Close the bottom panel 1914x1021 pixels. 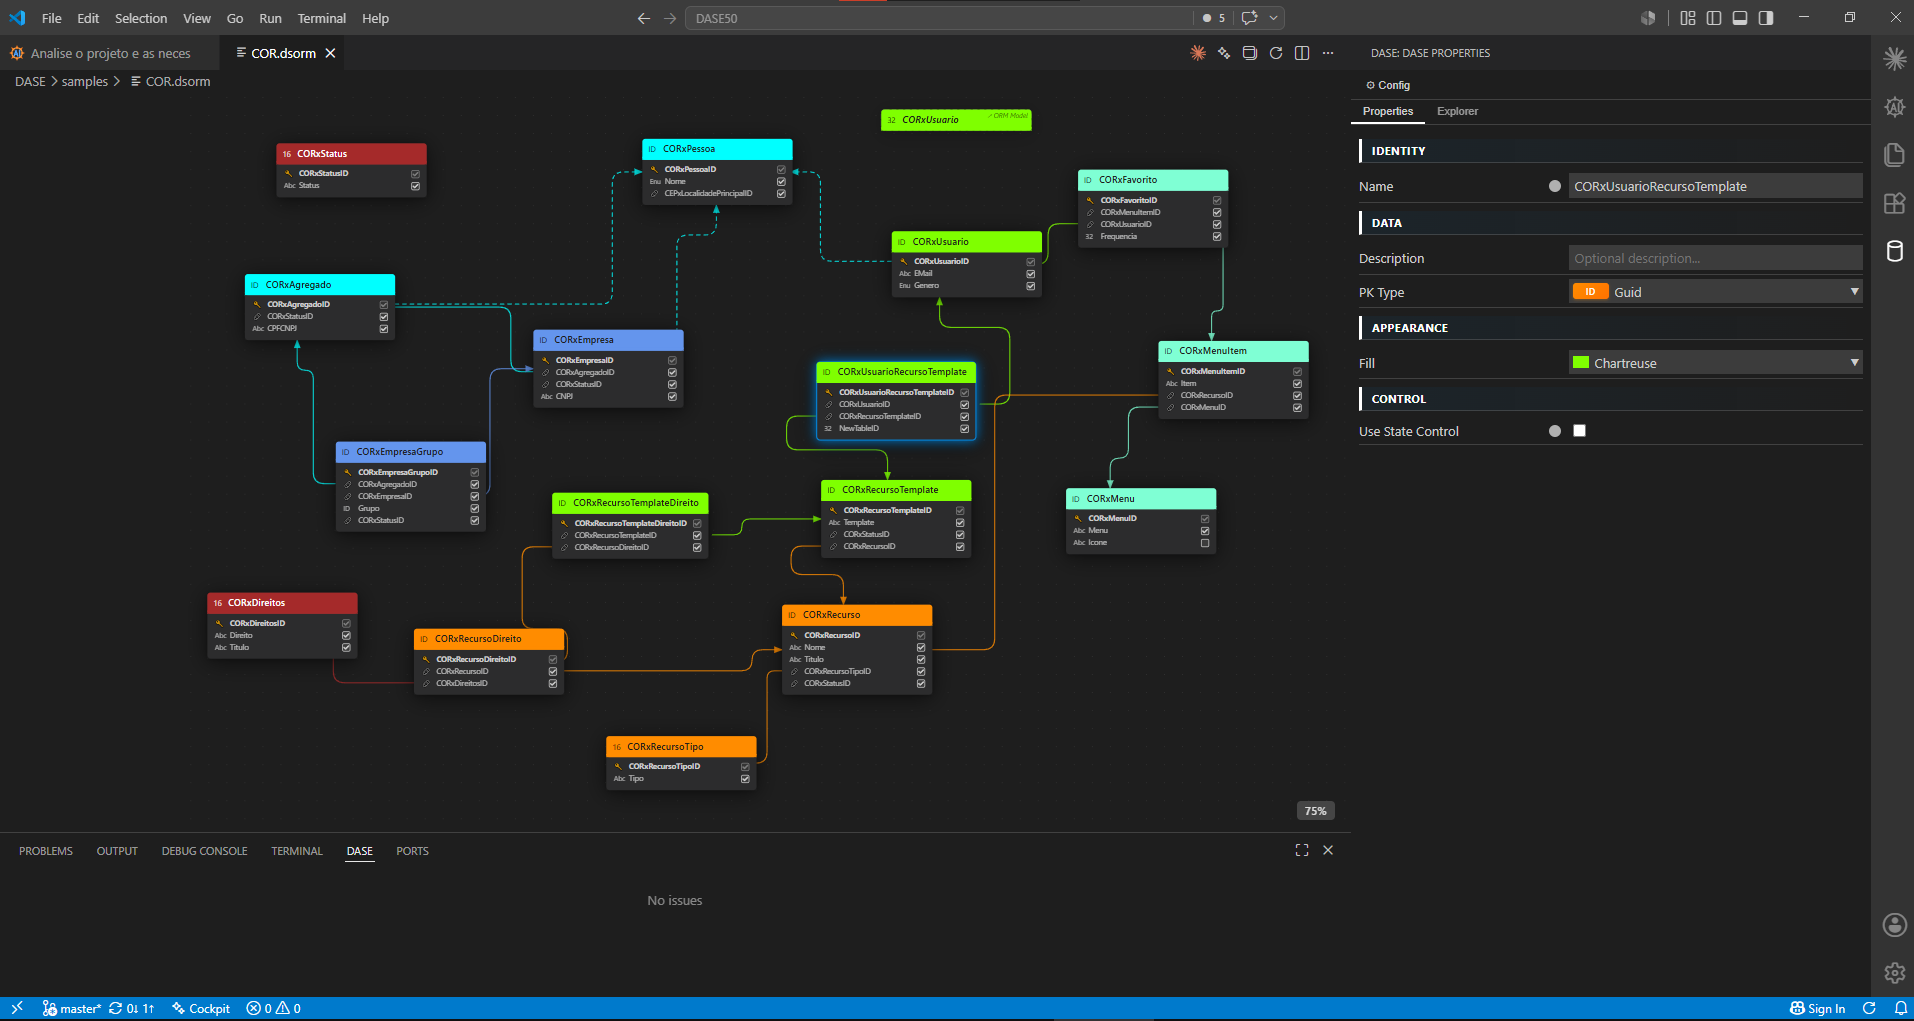(x=1328, y=850)
